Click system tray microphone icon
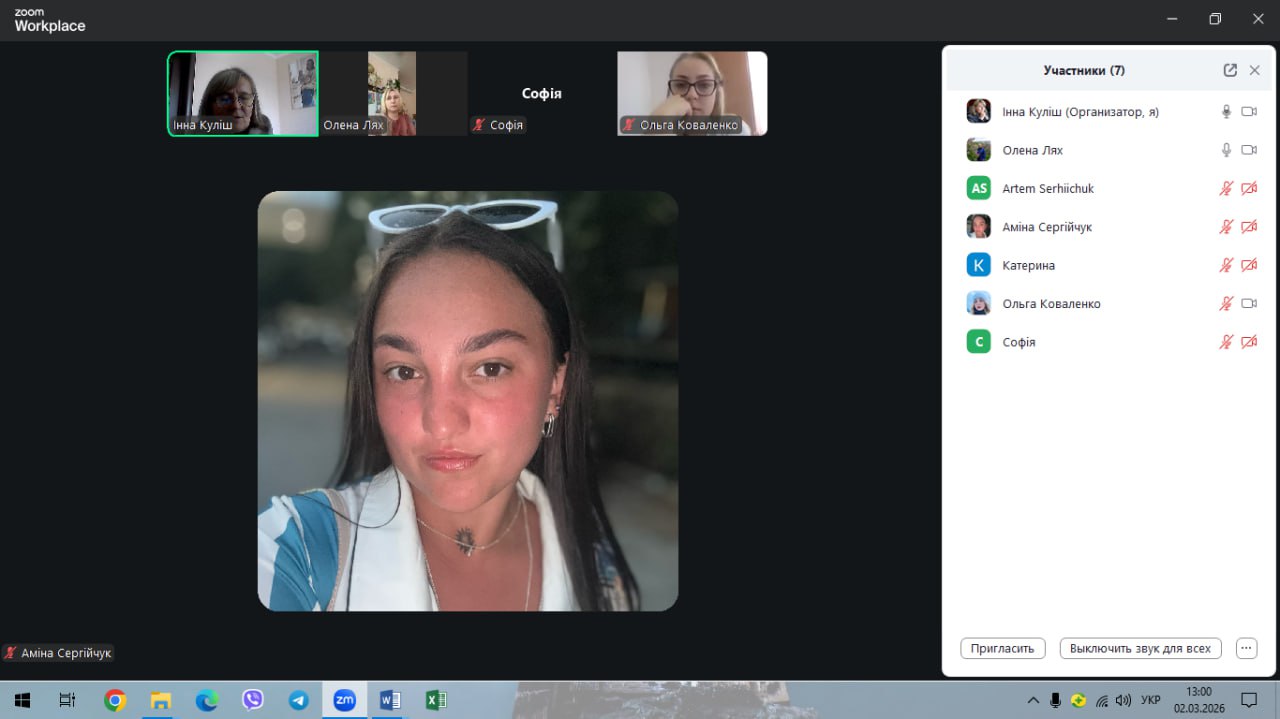 1055,700
